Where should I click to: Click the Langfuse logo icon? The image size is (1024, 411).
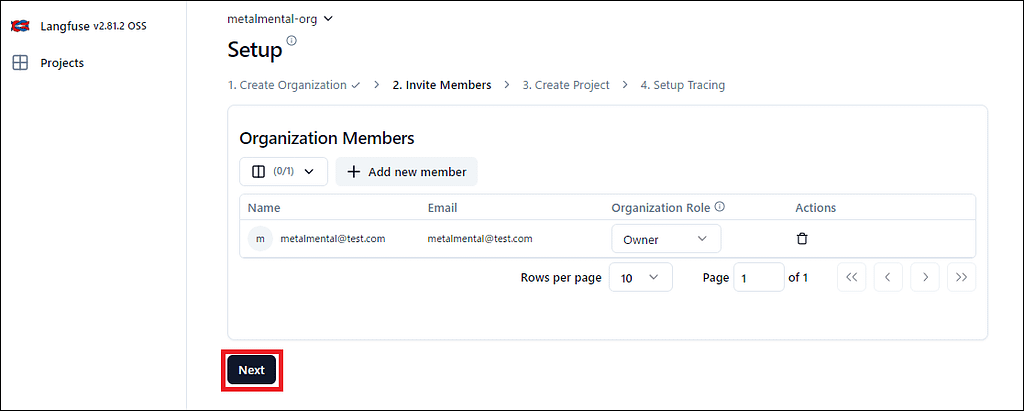(19, 25)
